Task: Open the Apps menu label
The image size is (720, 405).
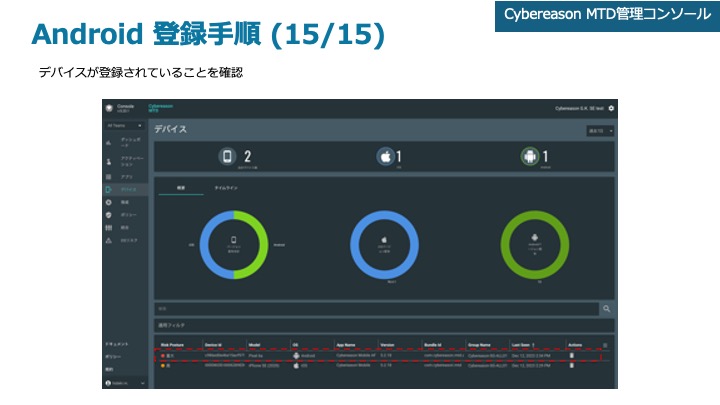Action: [x=127, y=177]
